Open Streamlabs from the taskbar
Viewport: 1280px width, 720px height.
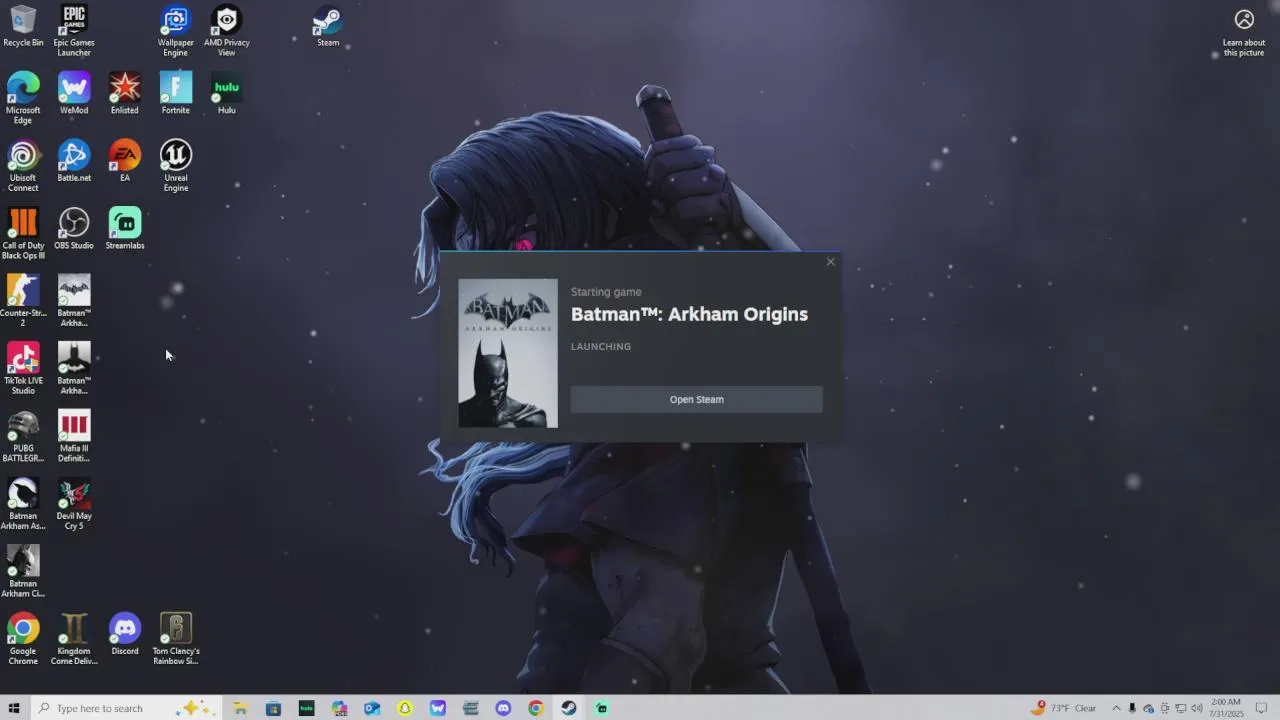point(601,708)
